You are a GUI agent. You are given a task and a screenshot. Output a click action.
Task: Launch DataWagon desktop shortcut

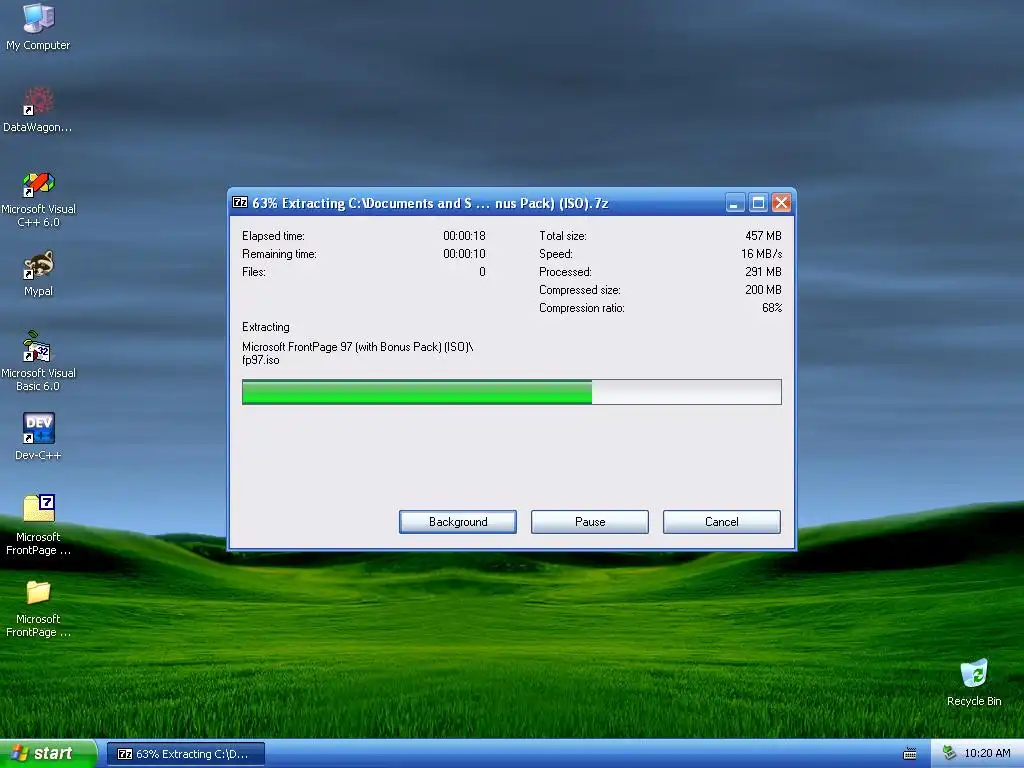[38, 109]
